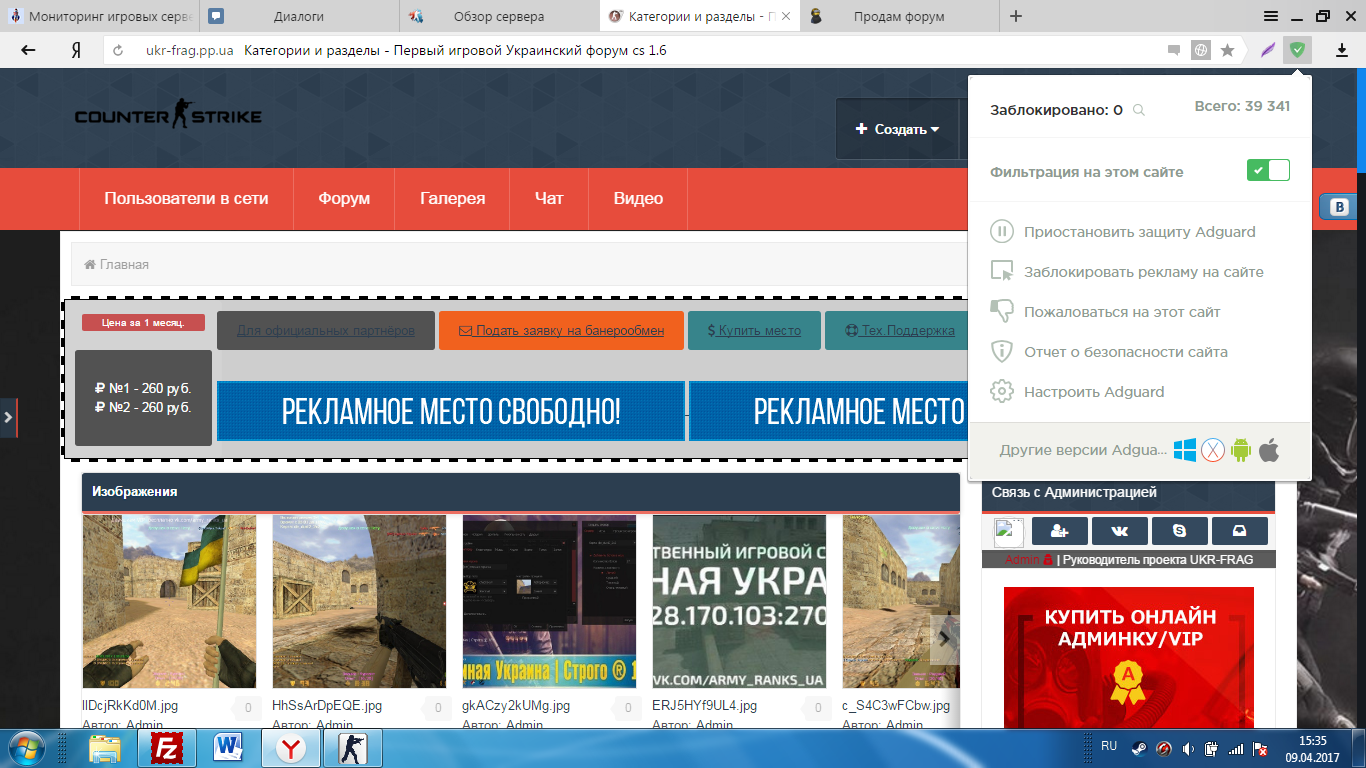Click Приостановить защиту Adguard
Image resolution: width=1366 pixels, height=768 pixels.
pyautogui.click(x=1139, y=232)
